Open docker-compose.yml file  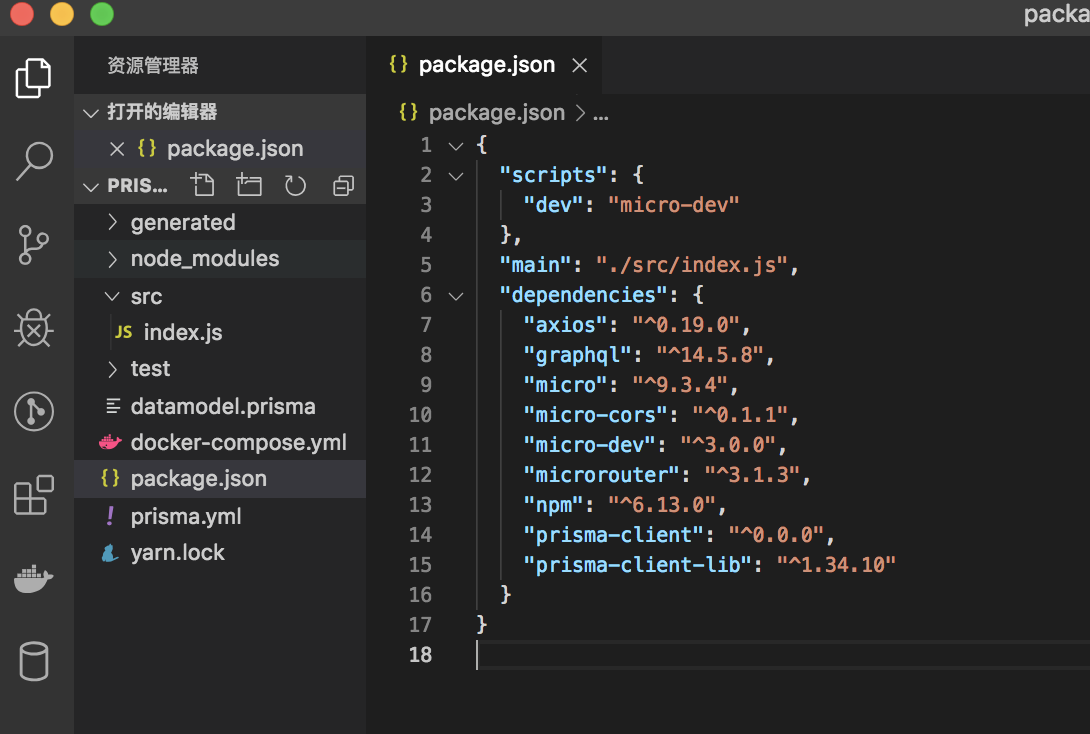(x=238, y=442)
